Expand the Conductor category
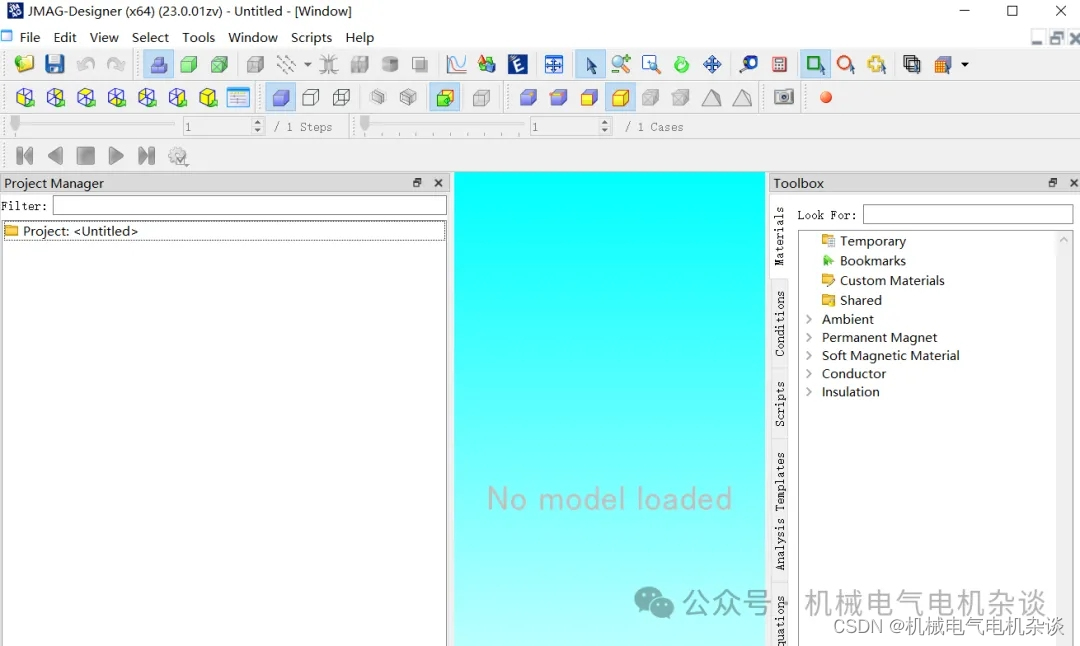The width and height of the screenshot is (1080, 646). click(x=809, y=373)
